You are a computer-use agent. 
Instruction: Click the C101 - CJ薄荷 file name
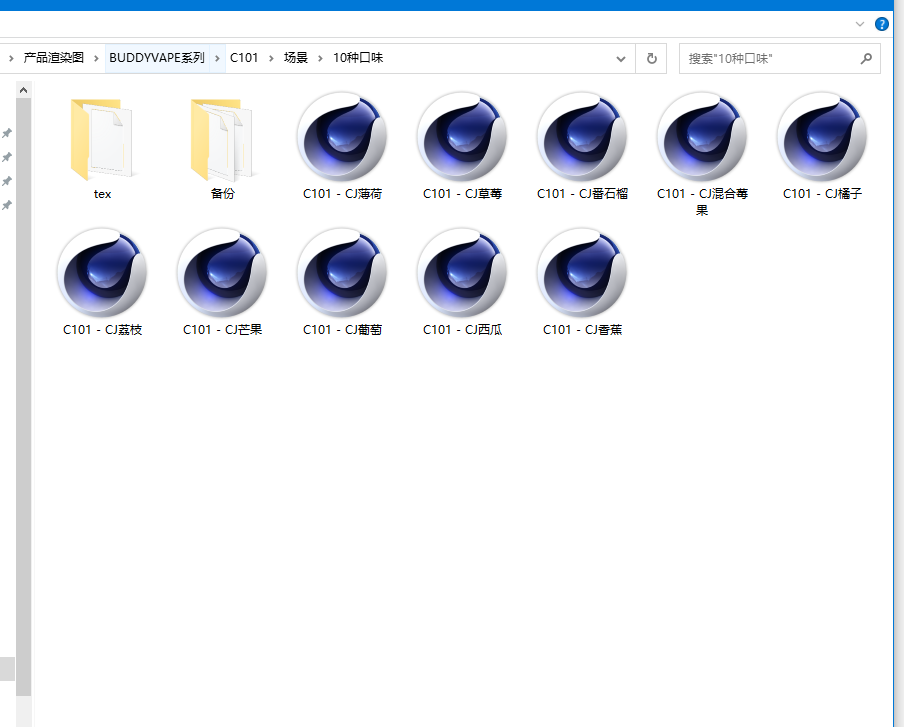click(342, 194)
